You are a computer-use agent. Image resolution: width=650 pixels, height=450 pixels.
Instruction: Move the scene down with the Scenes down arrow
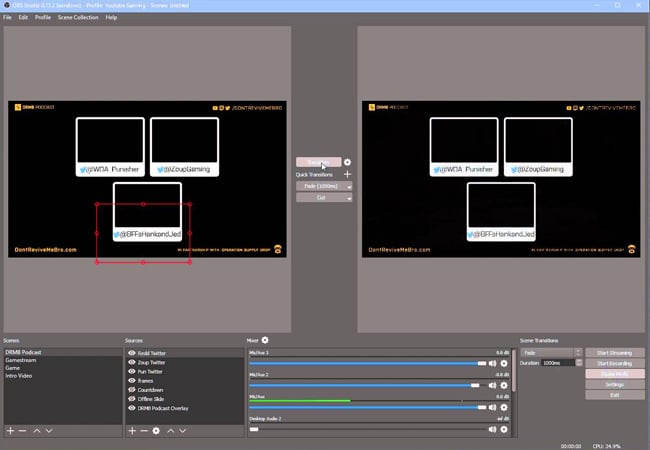(49, 431)
